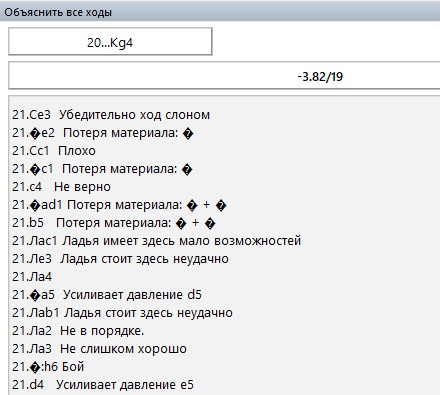Viewport: 440px width, 395px height.
Task: Click the 20...Kg4 move button
Action: [x=110, y=42]
